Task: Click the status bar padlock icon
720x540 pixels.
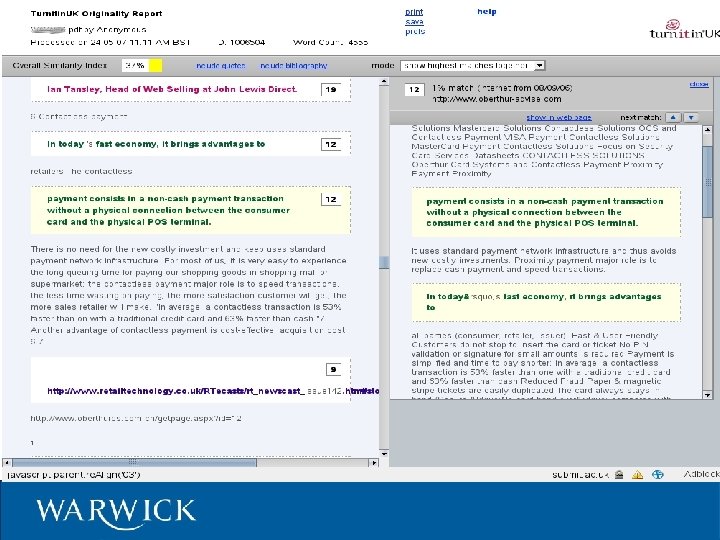Action: tap(619, 474)
